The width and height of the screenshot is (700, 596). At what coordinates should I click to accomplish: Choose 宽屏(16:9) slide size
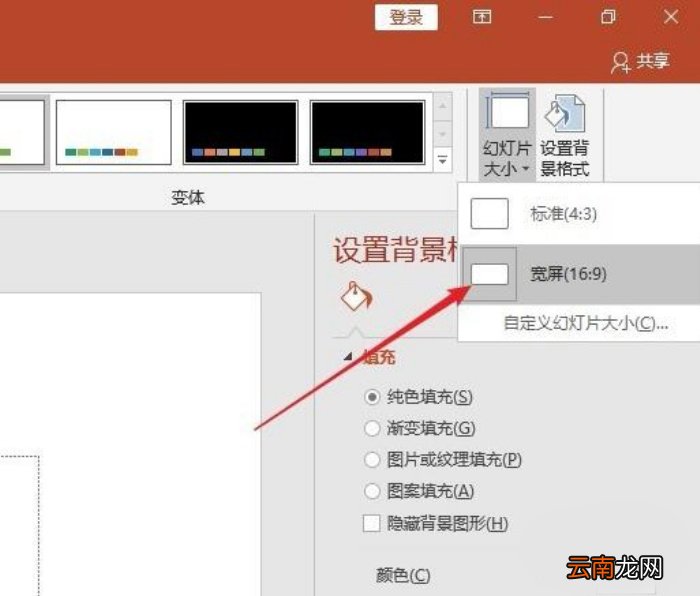coord(580,274)
